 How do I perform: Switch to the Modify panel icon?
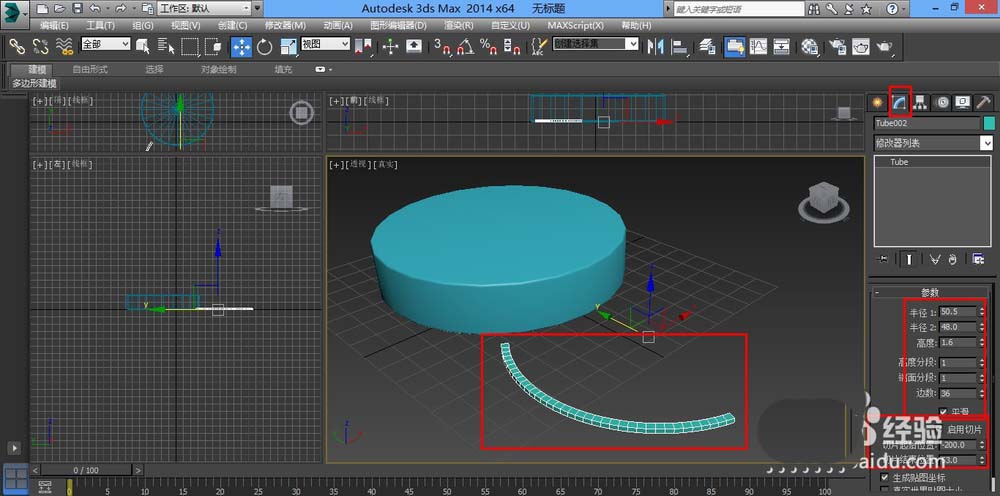(x=900, y=102)
